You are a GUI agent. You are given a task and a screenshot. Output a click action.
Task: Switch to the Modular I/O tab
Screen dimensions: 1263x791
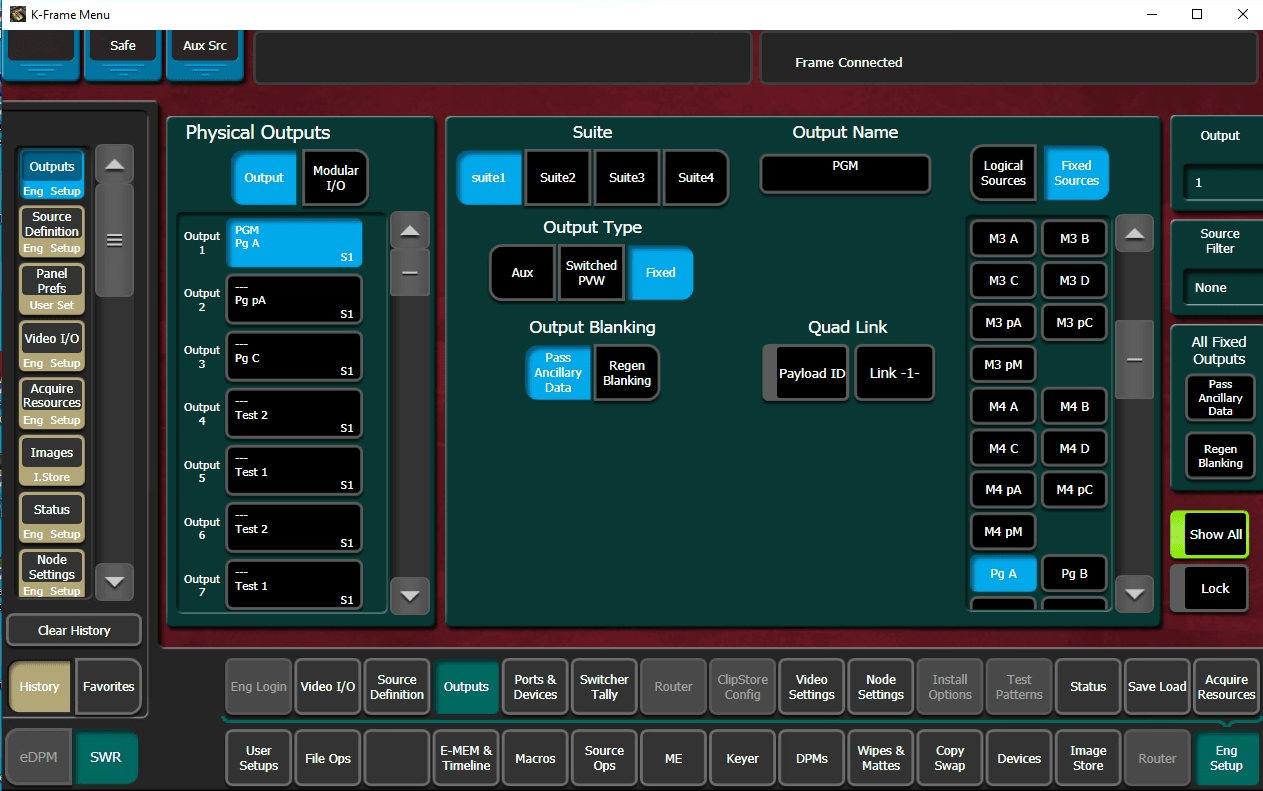[335, 178]
